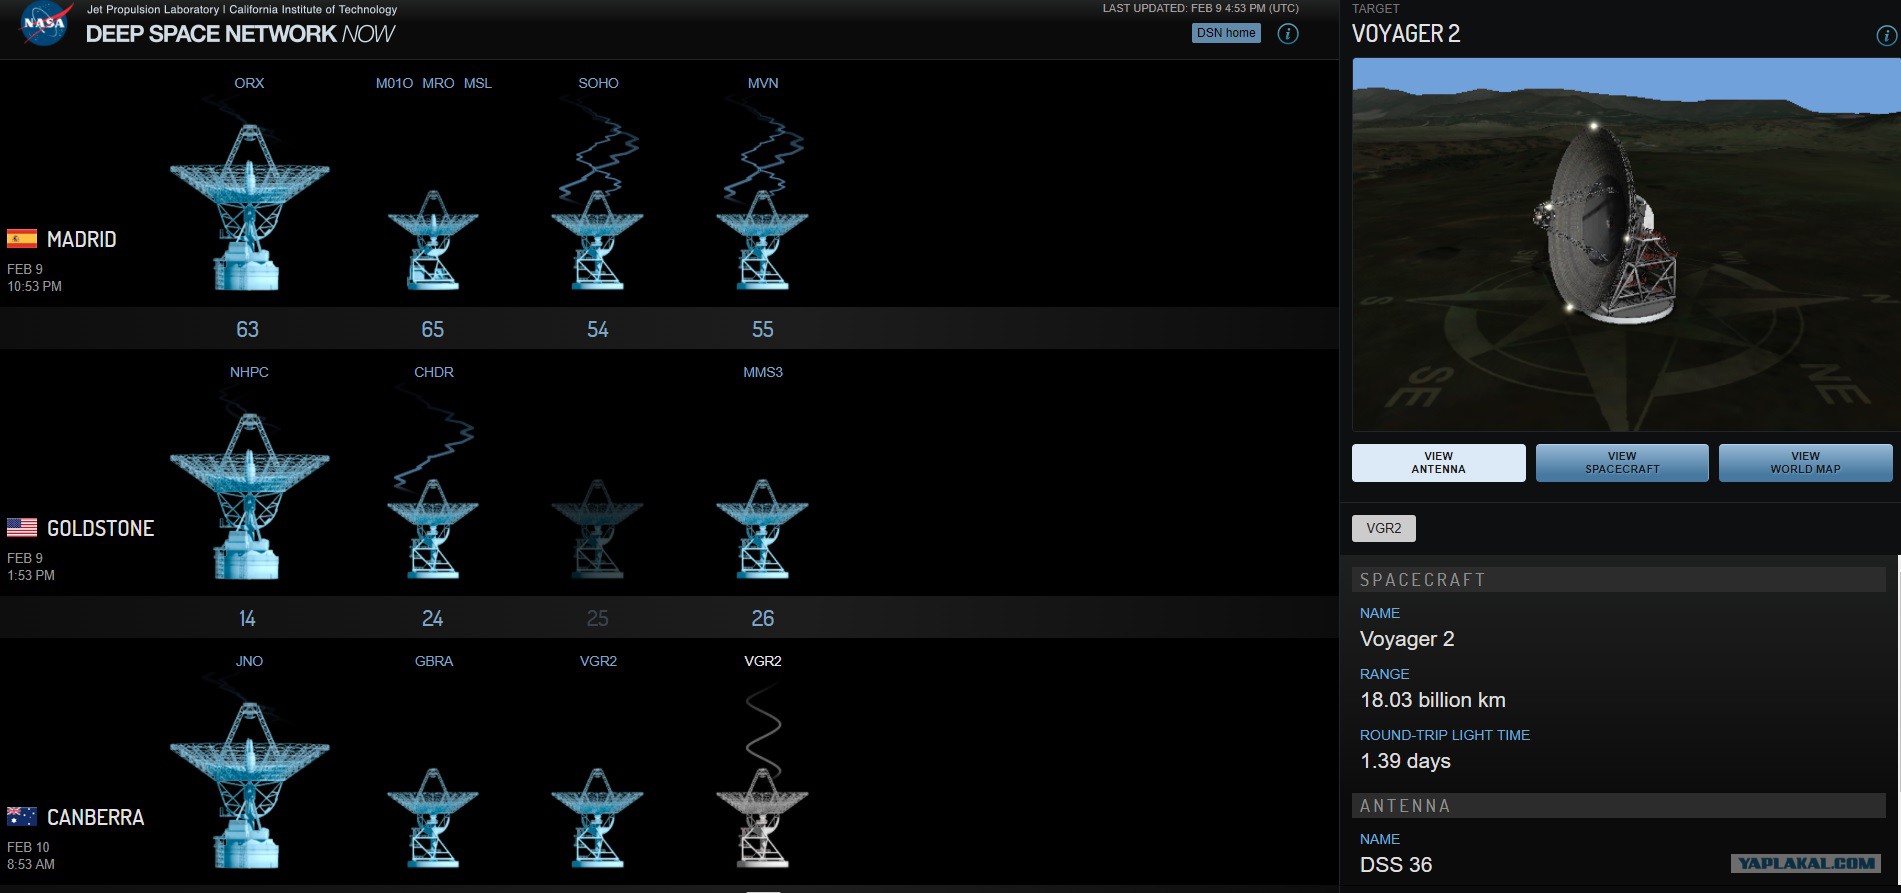Screen dimensions: 1901x893
Task: Click the SOHO spacecraft label
Action: 598,83
